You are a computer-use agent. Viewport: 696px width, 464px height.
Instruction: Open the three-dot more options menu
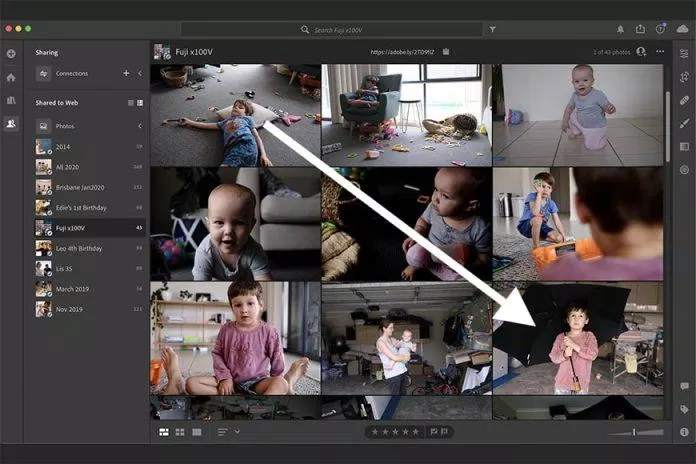pyautogui.click(x=660, y=52)
